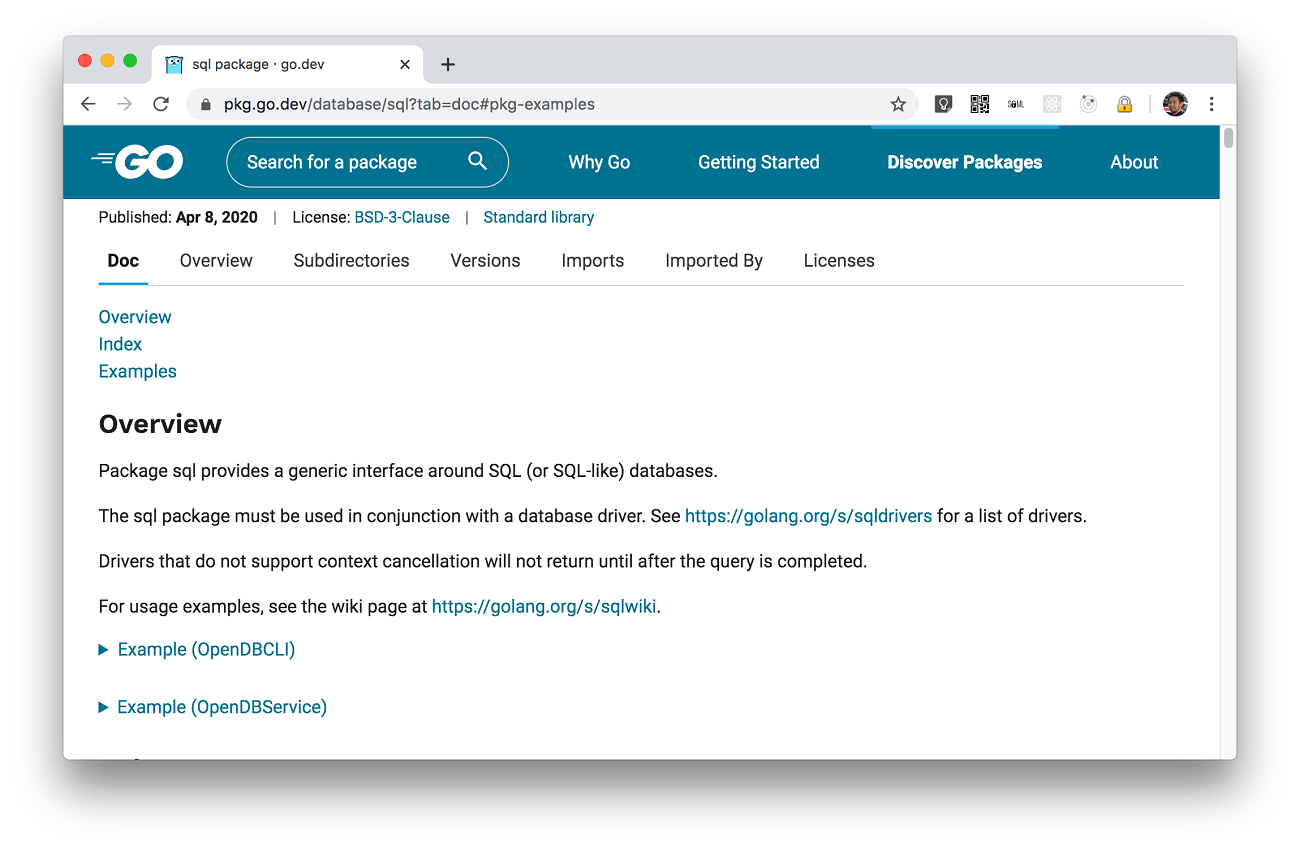Open the QR code extension
Screen dimensions: 1300x850
(980, 104)
